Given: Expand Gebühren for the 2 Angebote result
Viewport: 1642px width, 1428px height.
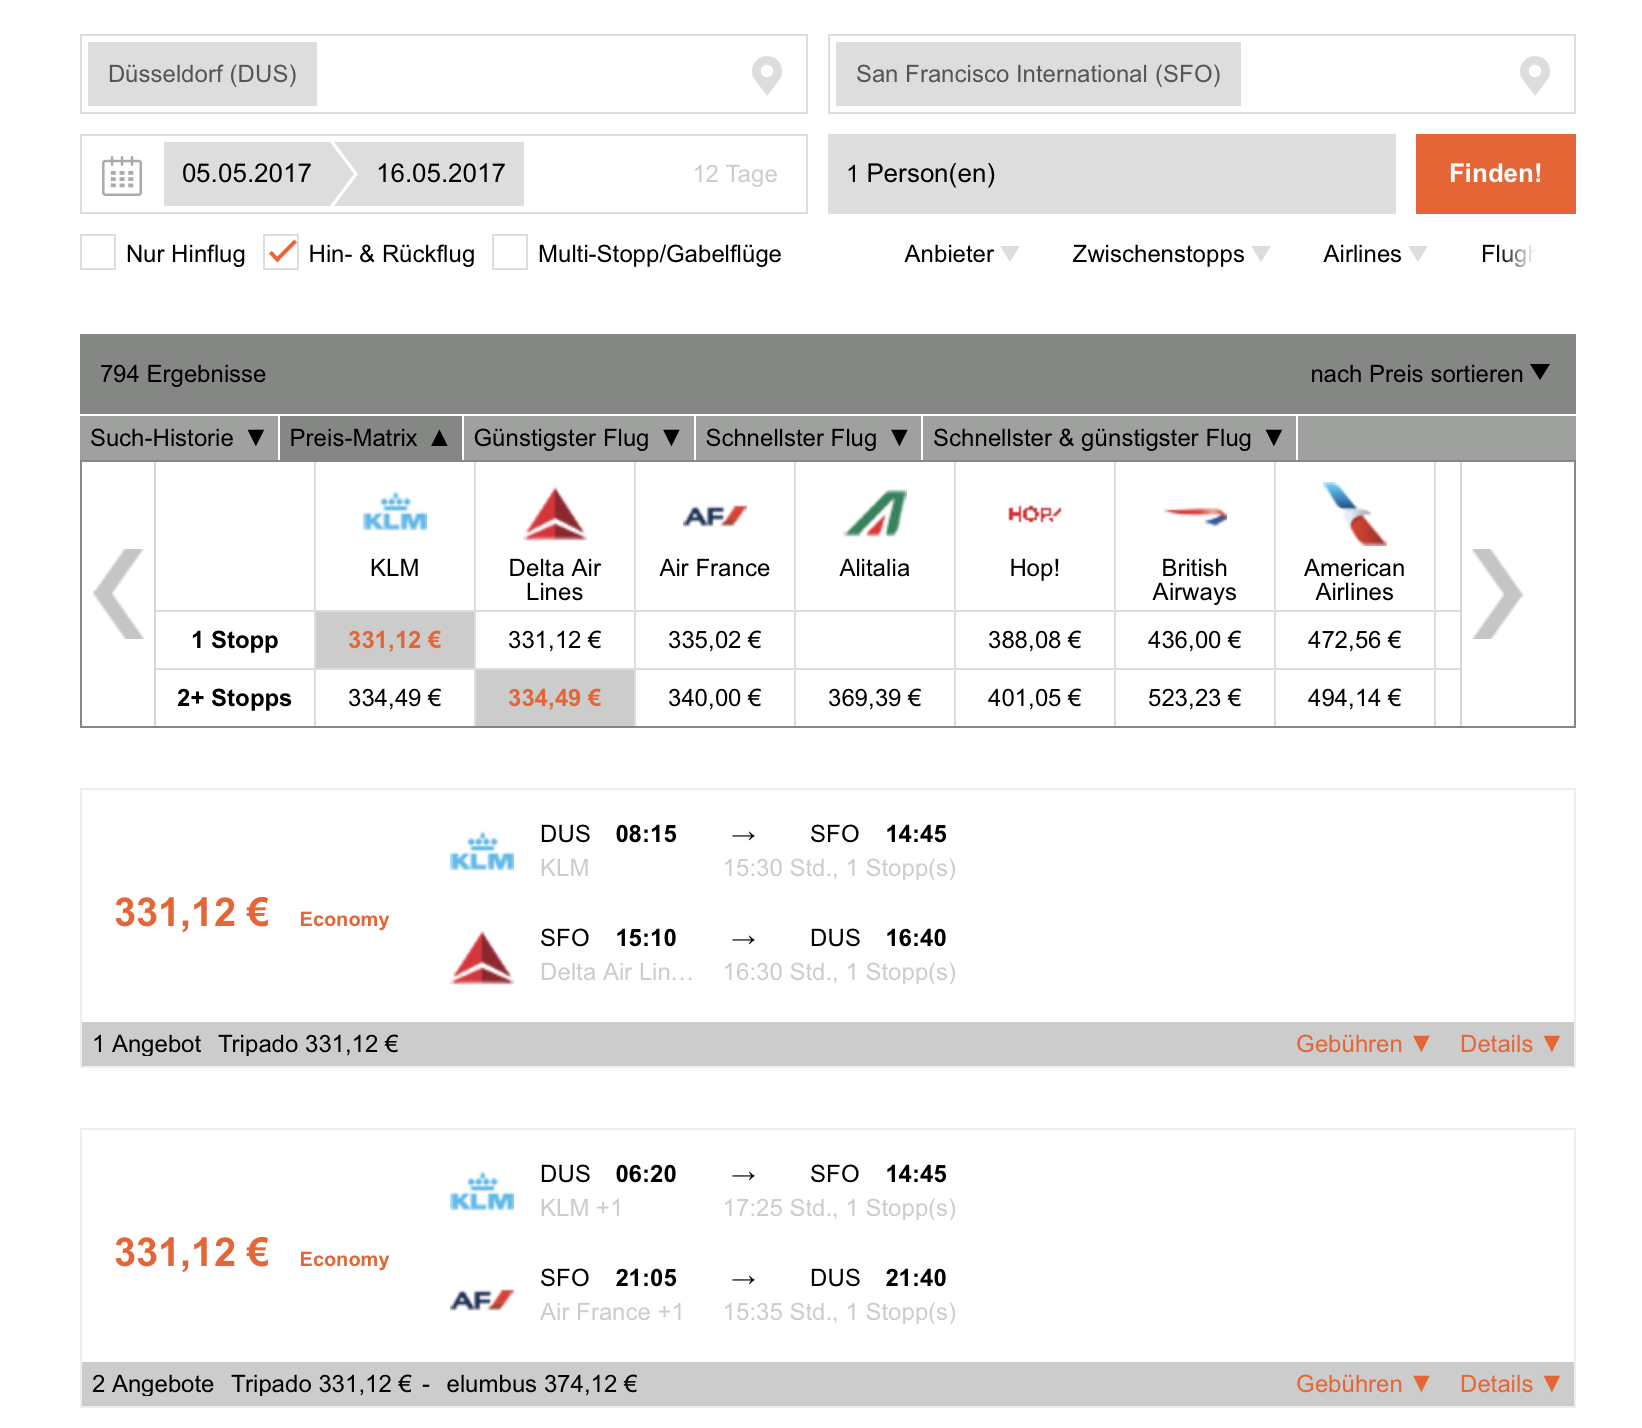Looking at the screenshot, I should click(x=1363, y=1384).
